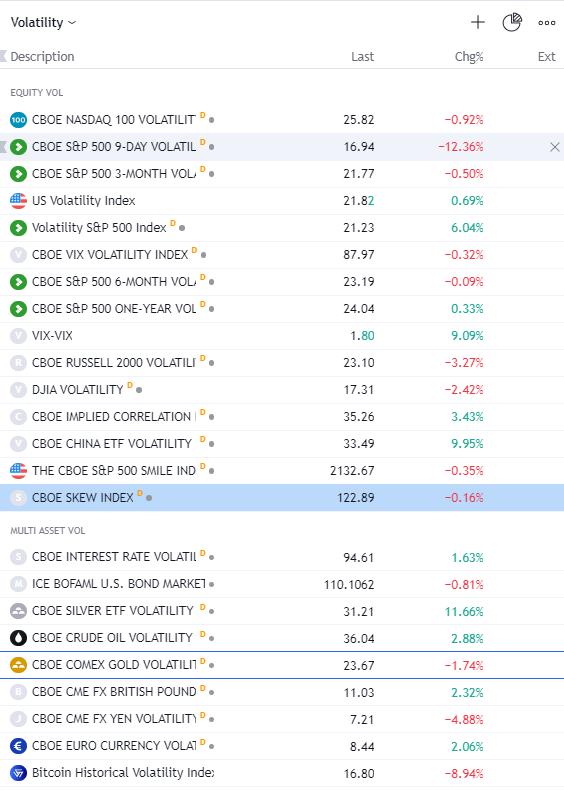
Task: Sort by the Chg% column header
Action: [x=469, y=57]
